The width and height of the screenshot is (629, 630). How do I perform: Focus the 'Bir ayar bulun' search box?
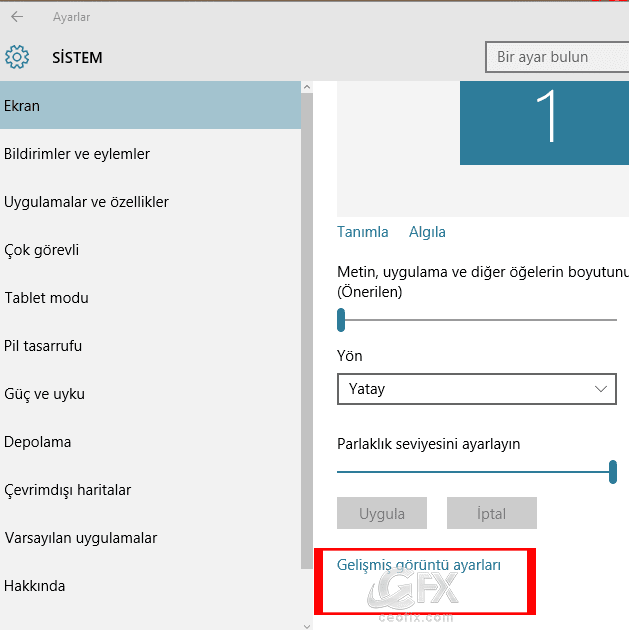pos(557,57)
